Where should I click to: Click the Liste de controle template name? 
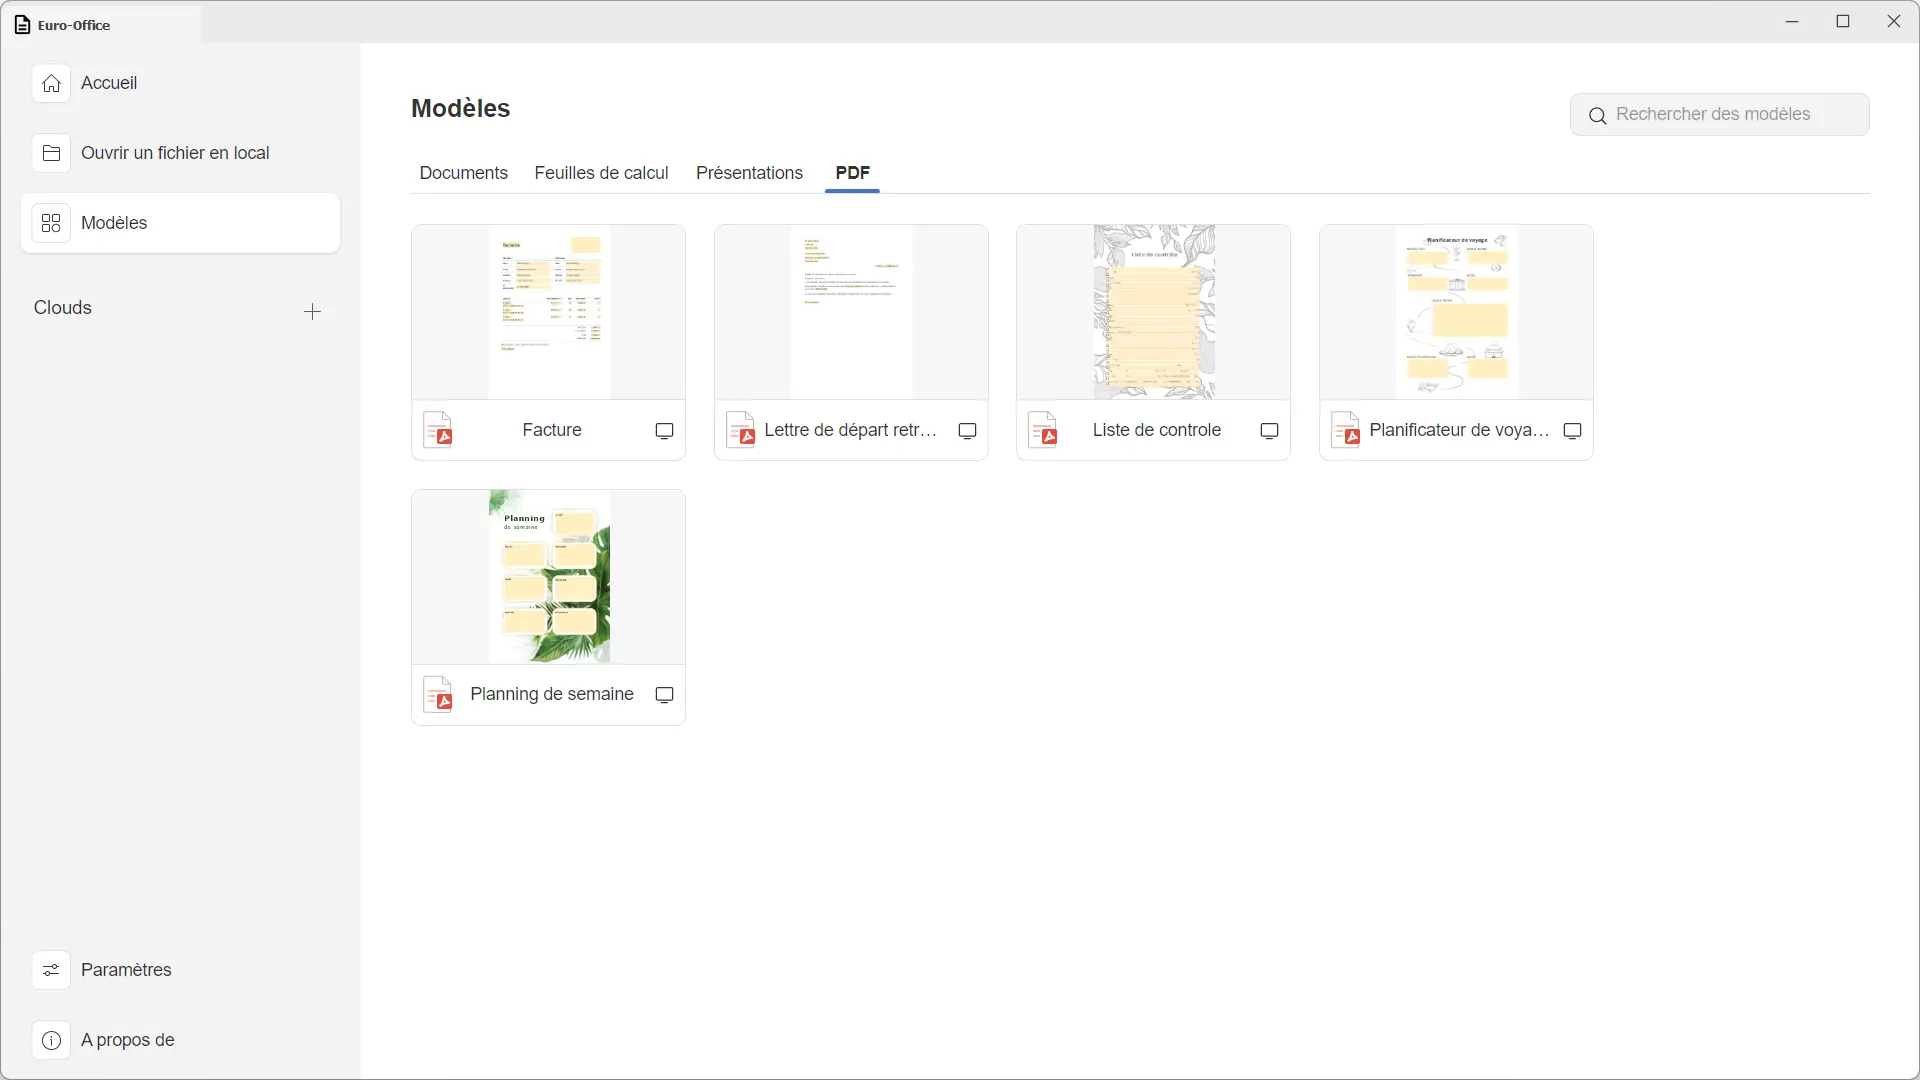click(1156, 430)
